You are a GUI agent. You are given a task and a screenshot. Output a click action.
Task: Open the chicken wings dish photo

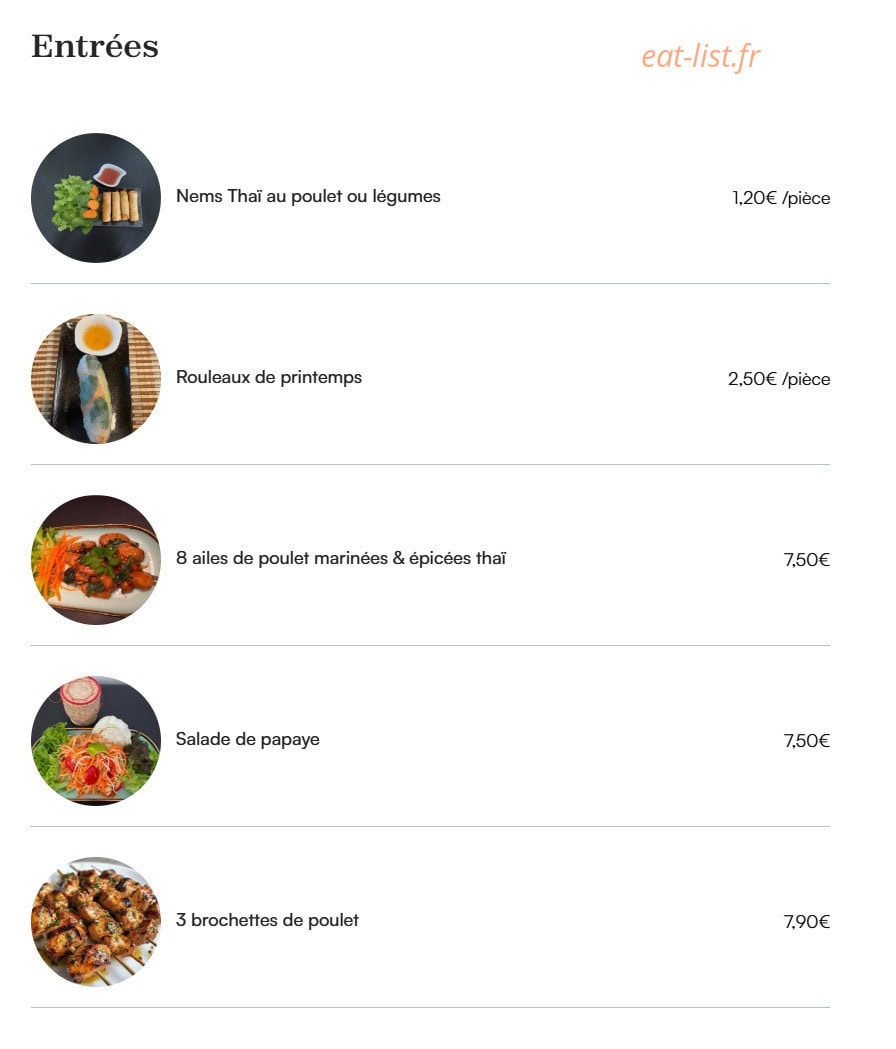click(x=96, y=560)
